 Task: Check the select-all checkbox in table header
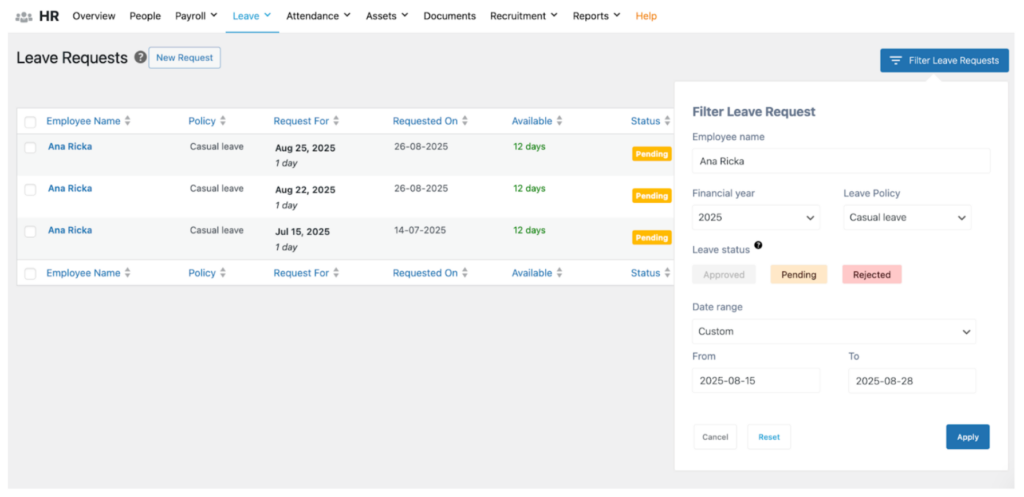30,122
